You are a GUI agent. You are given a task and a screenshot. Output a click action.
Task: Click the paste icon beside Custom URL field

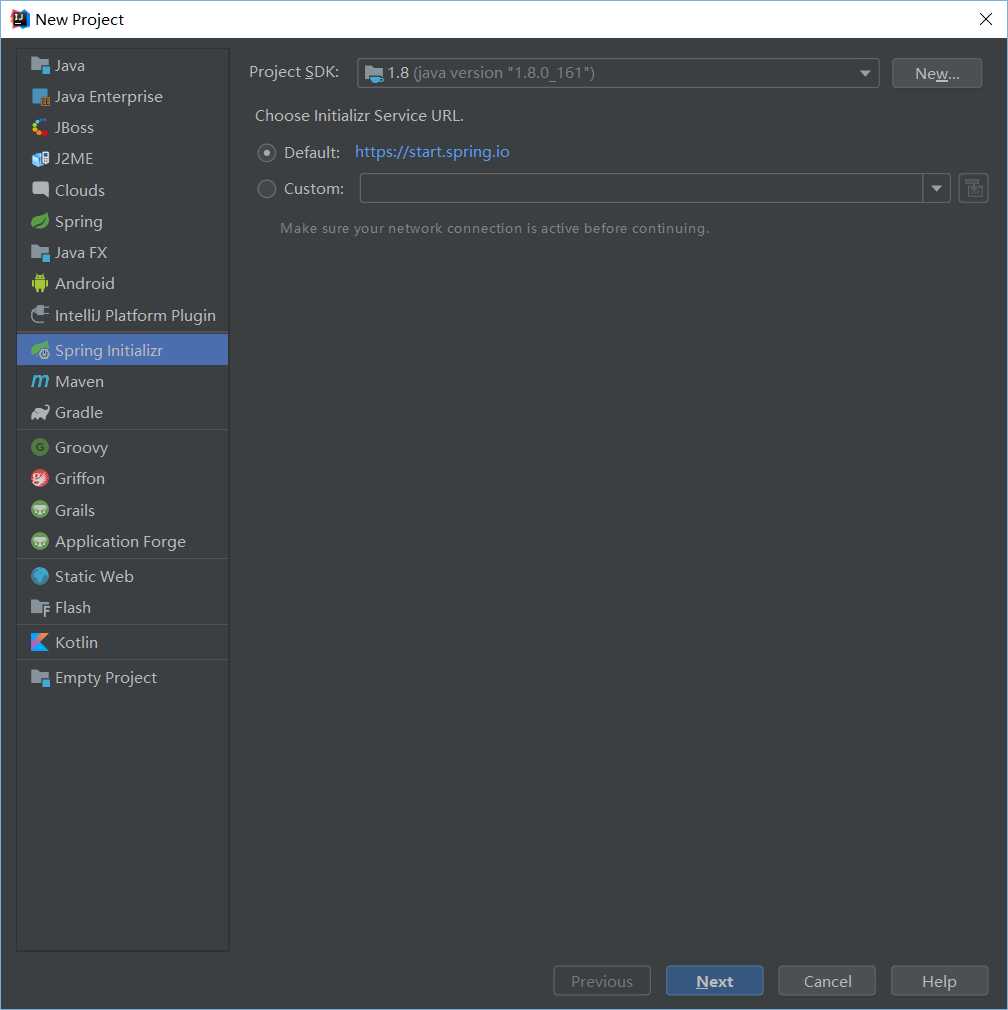[x=973, y=188]
